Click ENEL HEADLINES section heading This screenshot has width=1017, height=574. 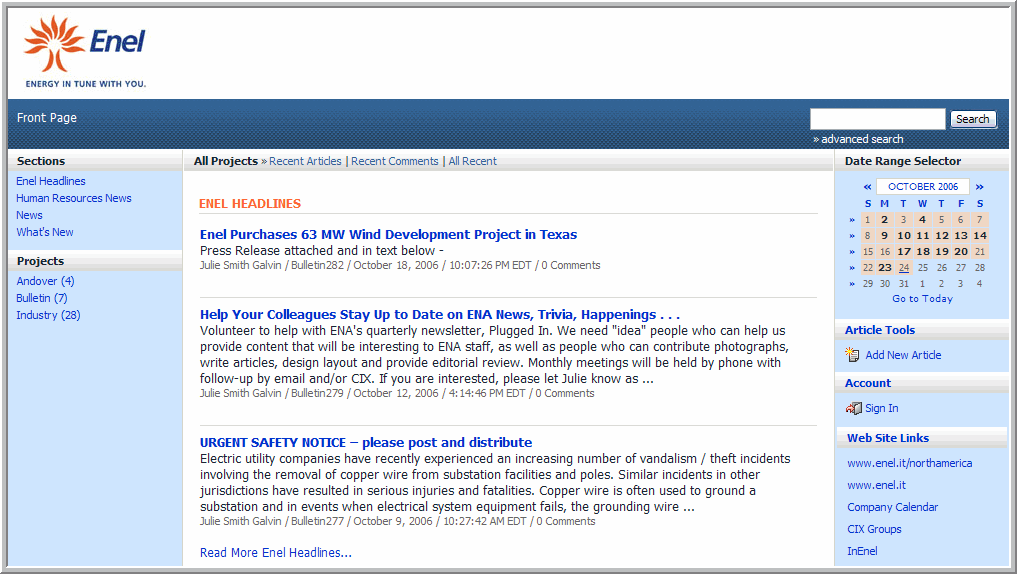click(x=250, y=204)
